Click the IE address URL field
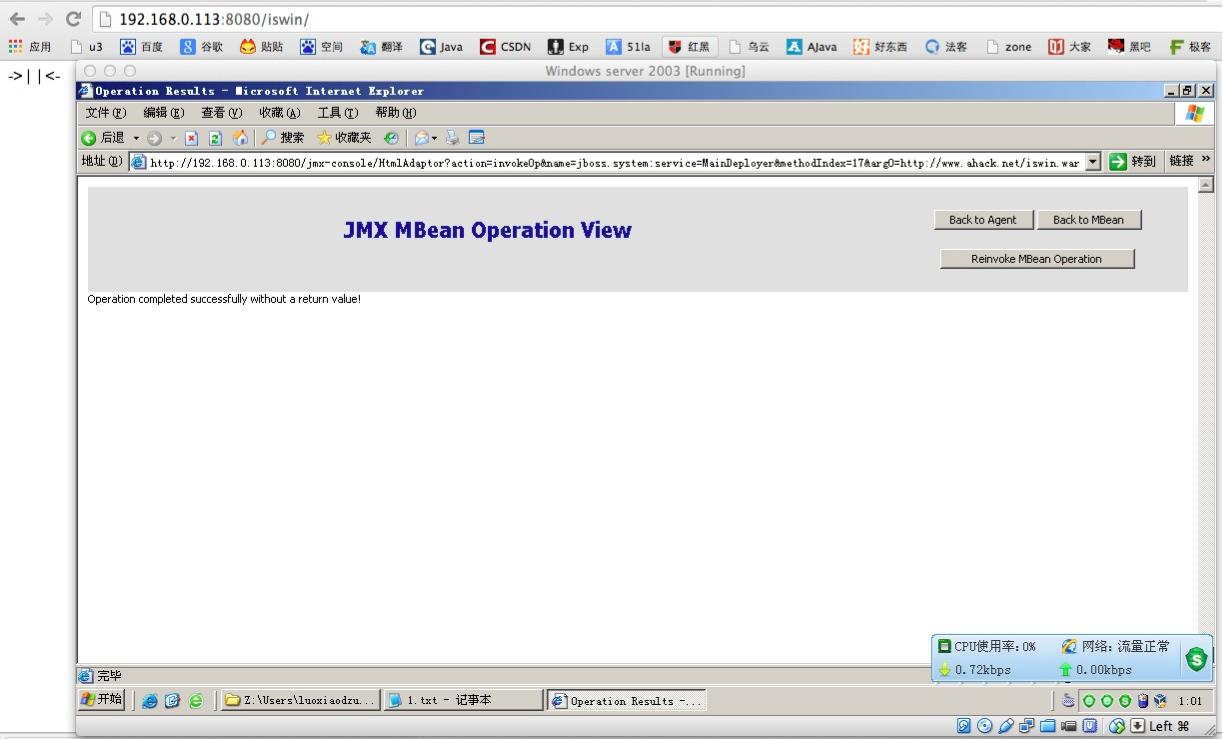 [612, 162]
